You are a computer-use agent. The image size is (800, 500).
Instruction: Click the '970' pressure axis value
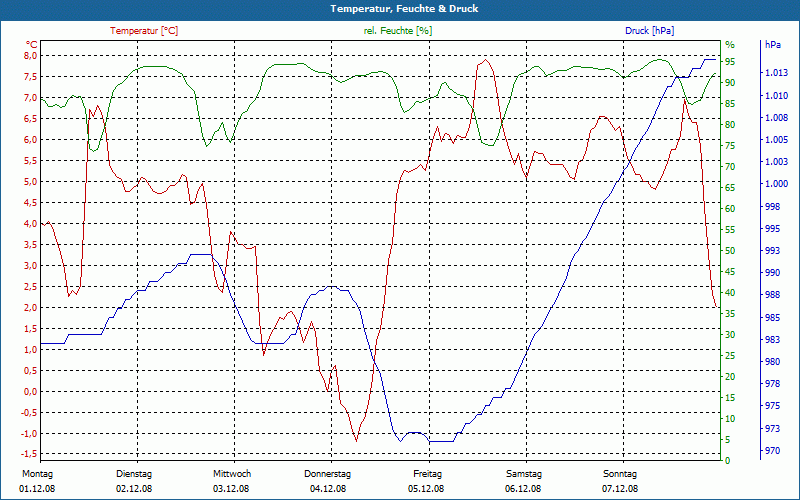coord(772,451)
